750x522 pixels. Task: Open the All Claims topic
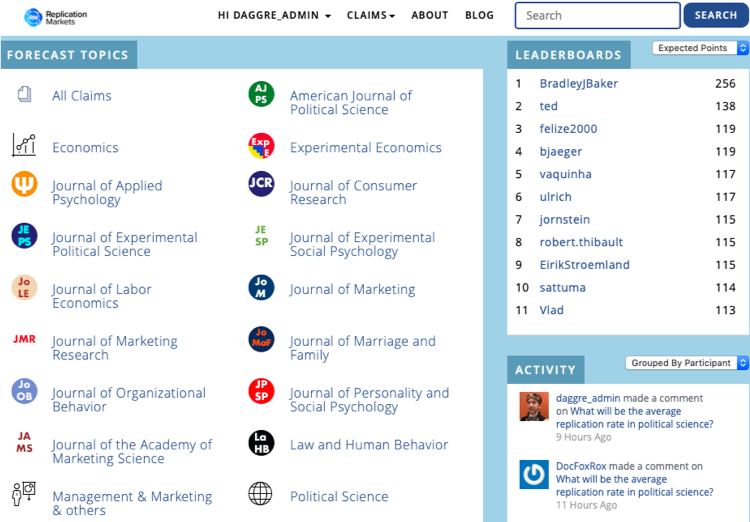82,96
